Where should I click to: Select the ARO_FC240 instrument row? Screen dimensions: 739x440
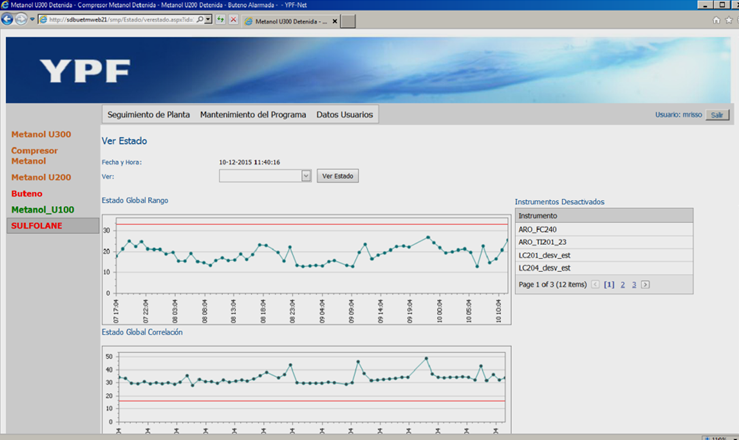[604, 229]
